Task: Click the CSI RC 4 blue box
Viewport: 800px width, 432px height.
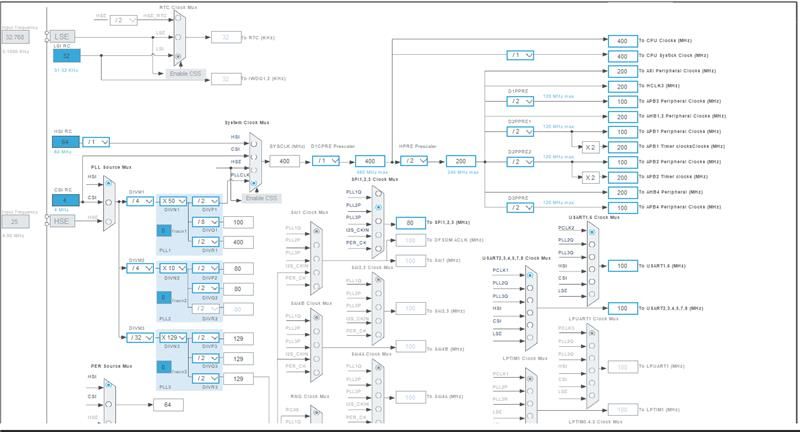Action: pyautogui.click(x=66, y=200)
